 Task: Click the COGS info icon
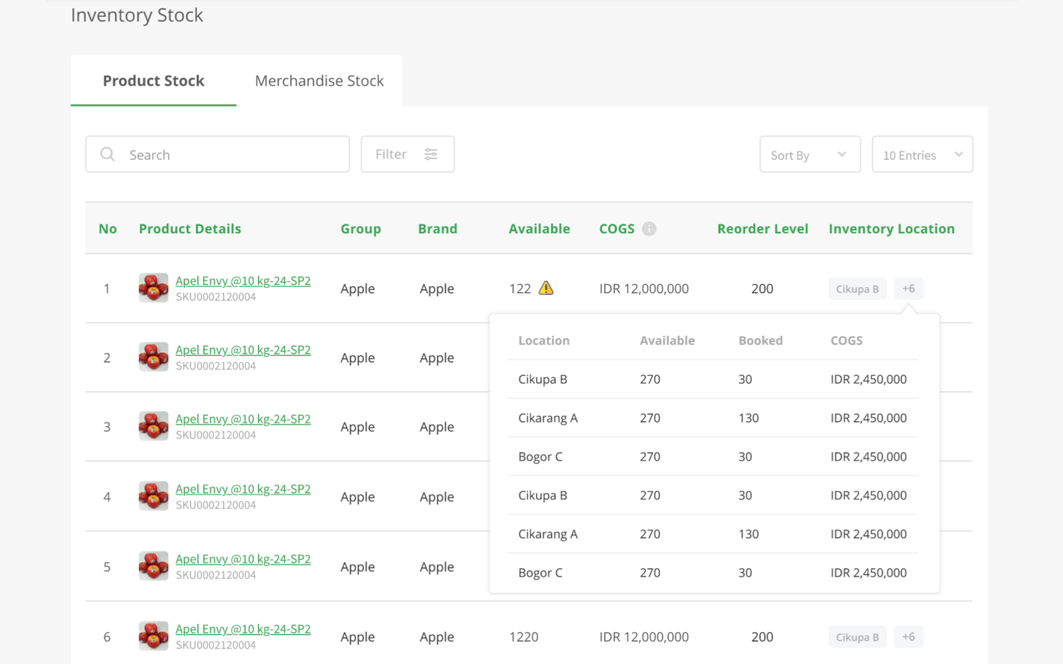pos(649,229)
